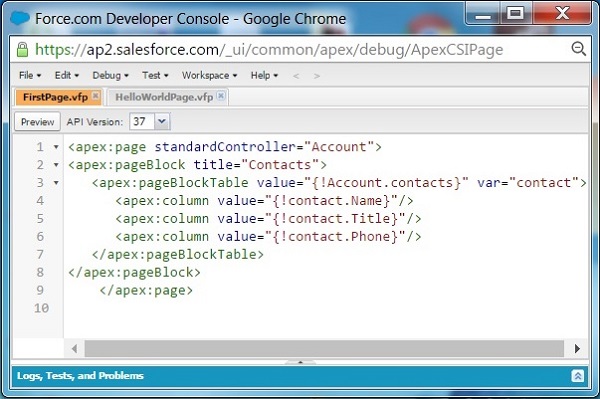Click the panel splitter collapse handle
600x399 pixels.
(300, 362)
